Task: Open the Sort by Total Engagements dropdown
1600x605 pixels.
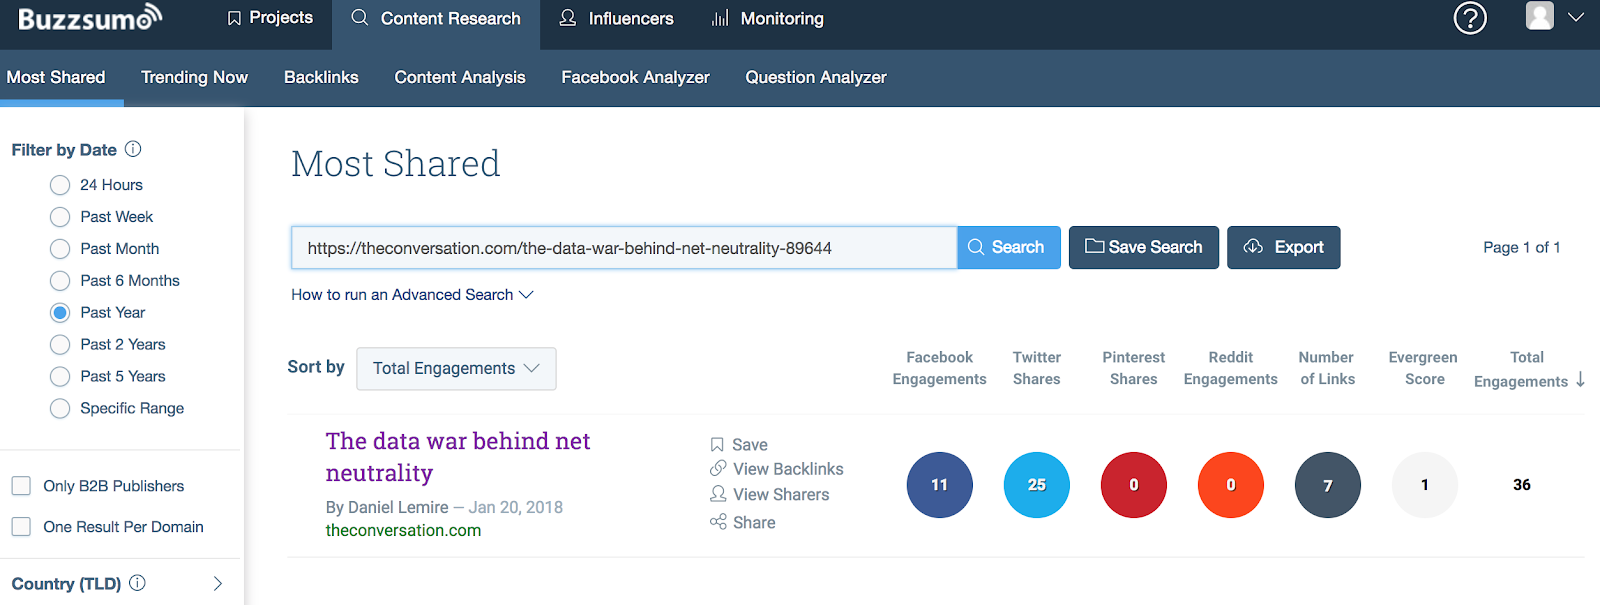Action: (x=456, y=369)
